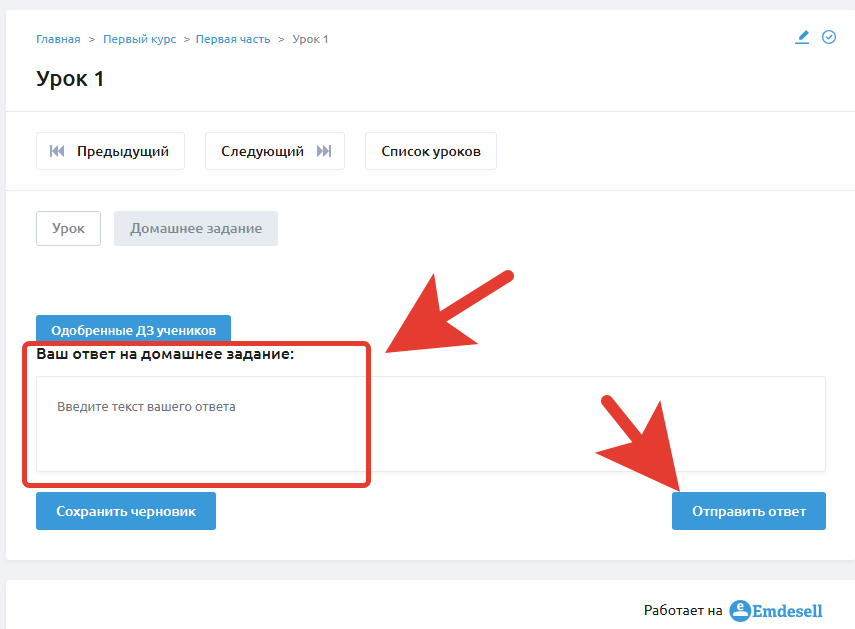The image size is (855, 629).
Task: Open Первая часть breadcrumb link
Action: [233, 39]
